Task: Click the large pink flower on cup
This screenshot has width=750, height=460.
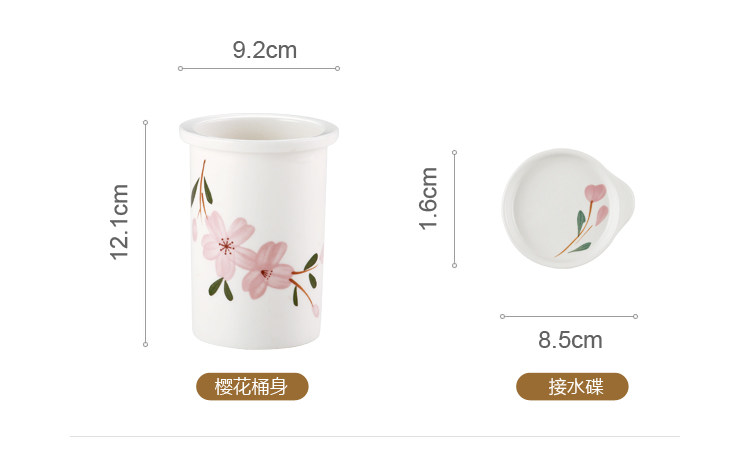Action: pyautogui.click(x=226, y=245)
